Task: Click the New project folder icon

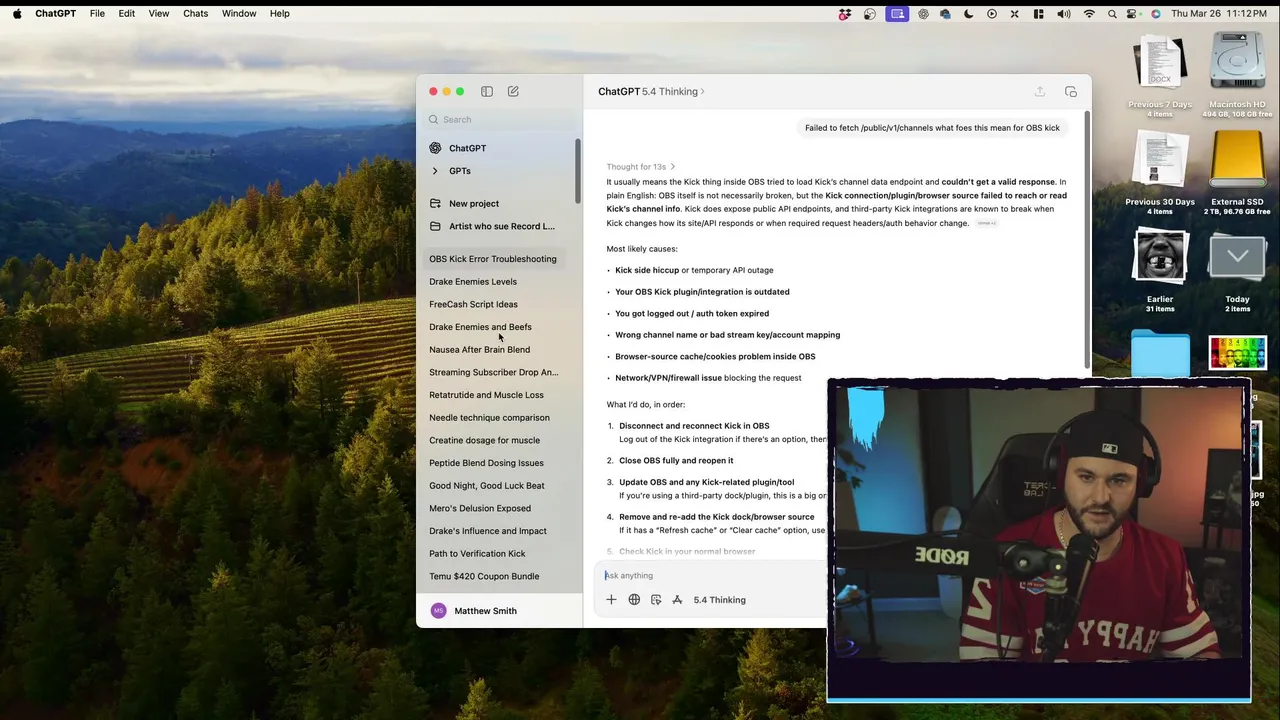Action: (x=435, y=203)
